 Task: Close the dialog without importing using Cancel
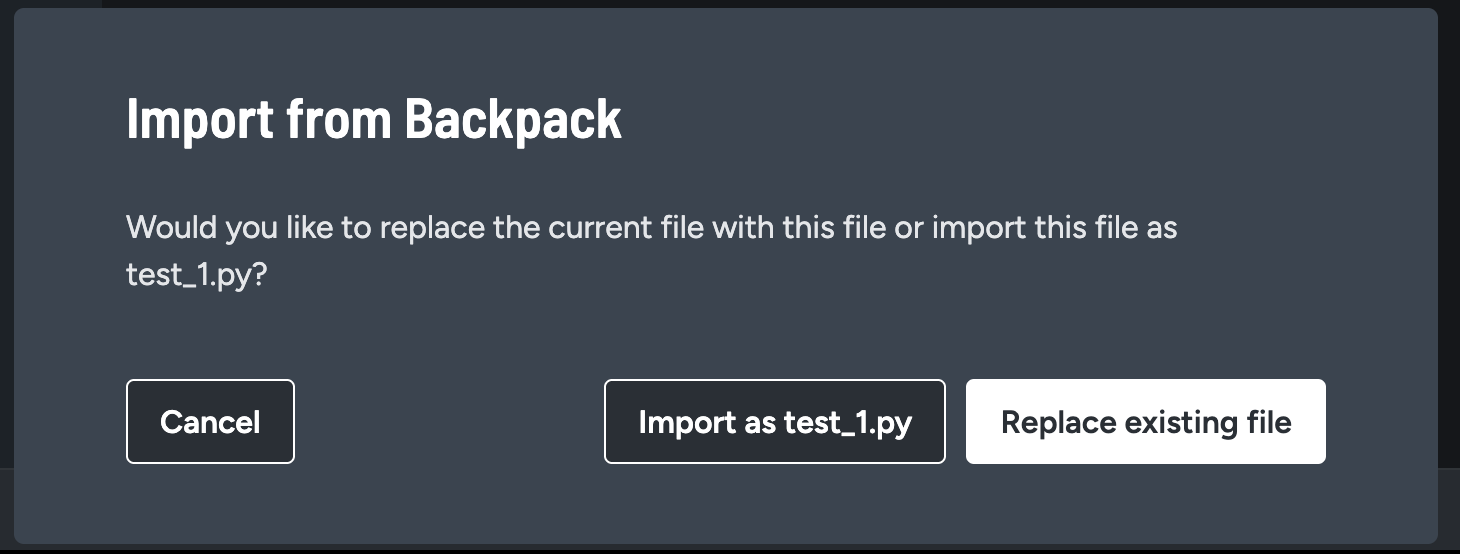click(x=210, y=422)
